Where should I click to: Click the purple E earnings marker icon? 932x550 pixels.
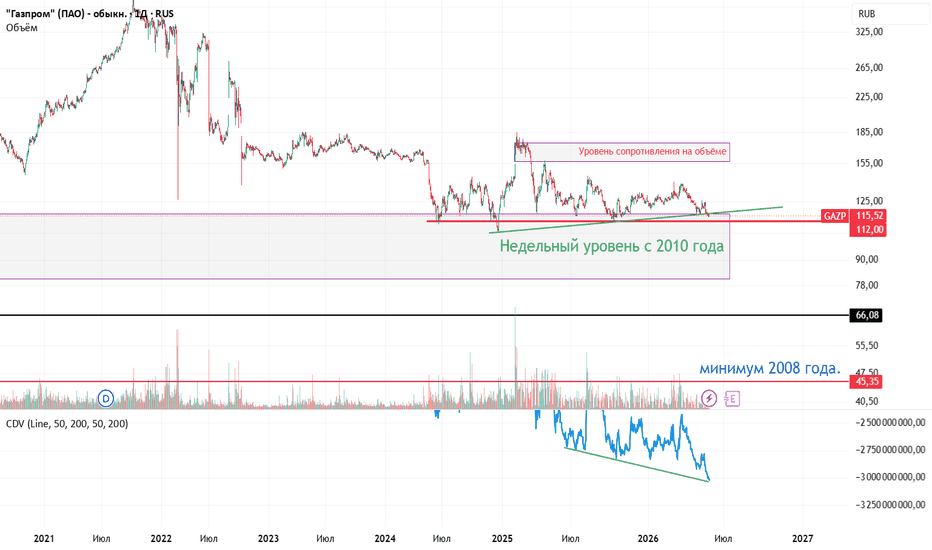click(732, 398)
